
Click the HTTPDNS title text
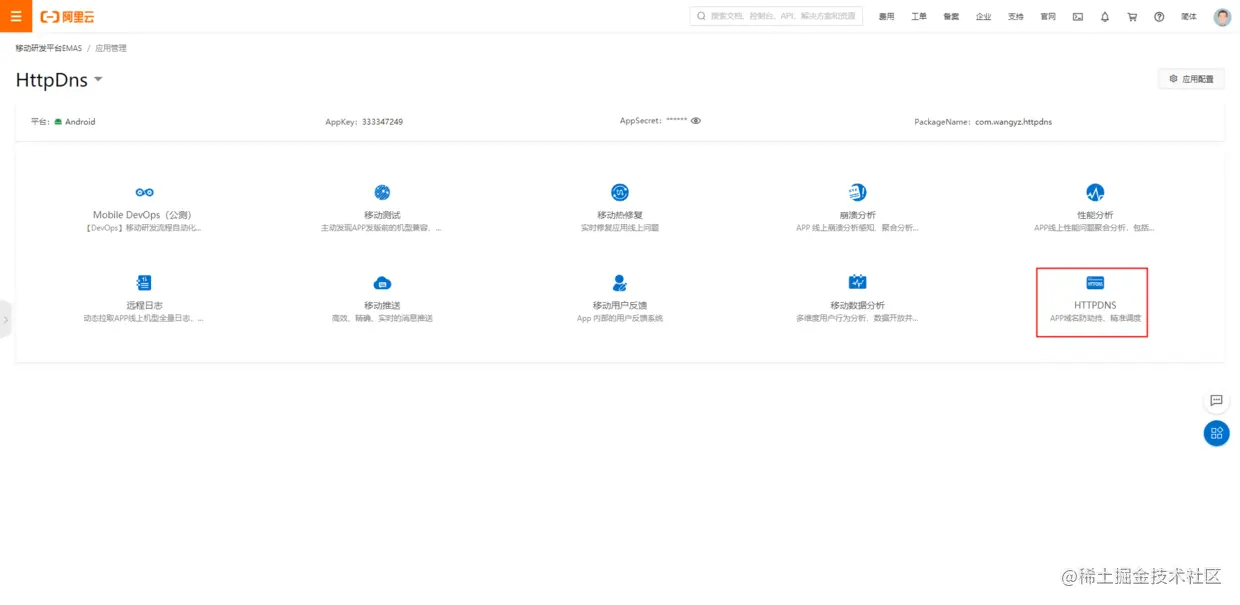coord(1095,305)
